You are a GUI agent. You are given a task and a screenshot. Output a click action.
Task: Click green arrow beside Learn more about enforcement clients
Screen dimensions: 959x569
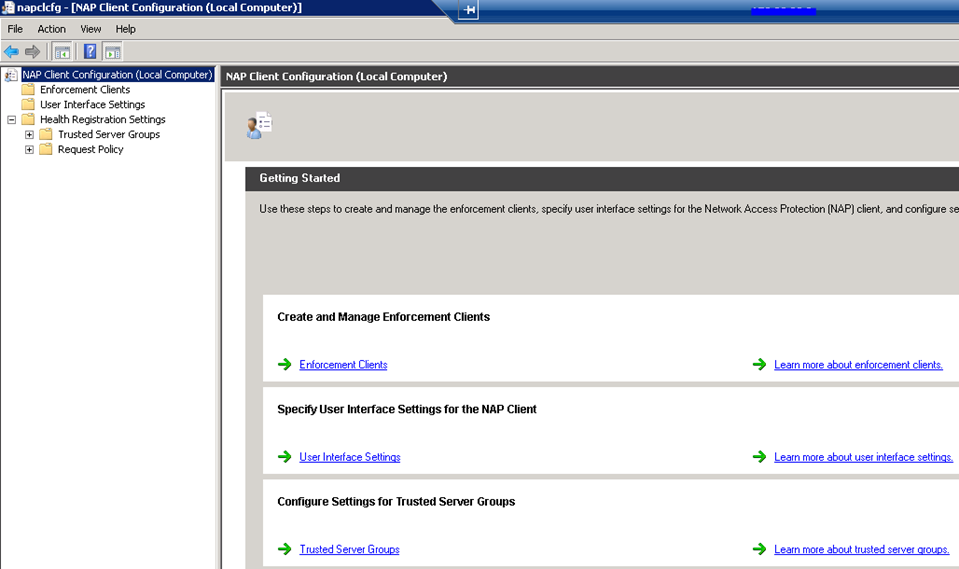tap(760, 365)
